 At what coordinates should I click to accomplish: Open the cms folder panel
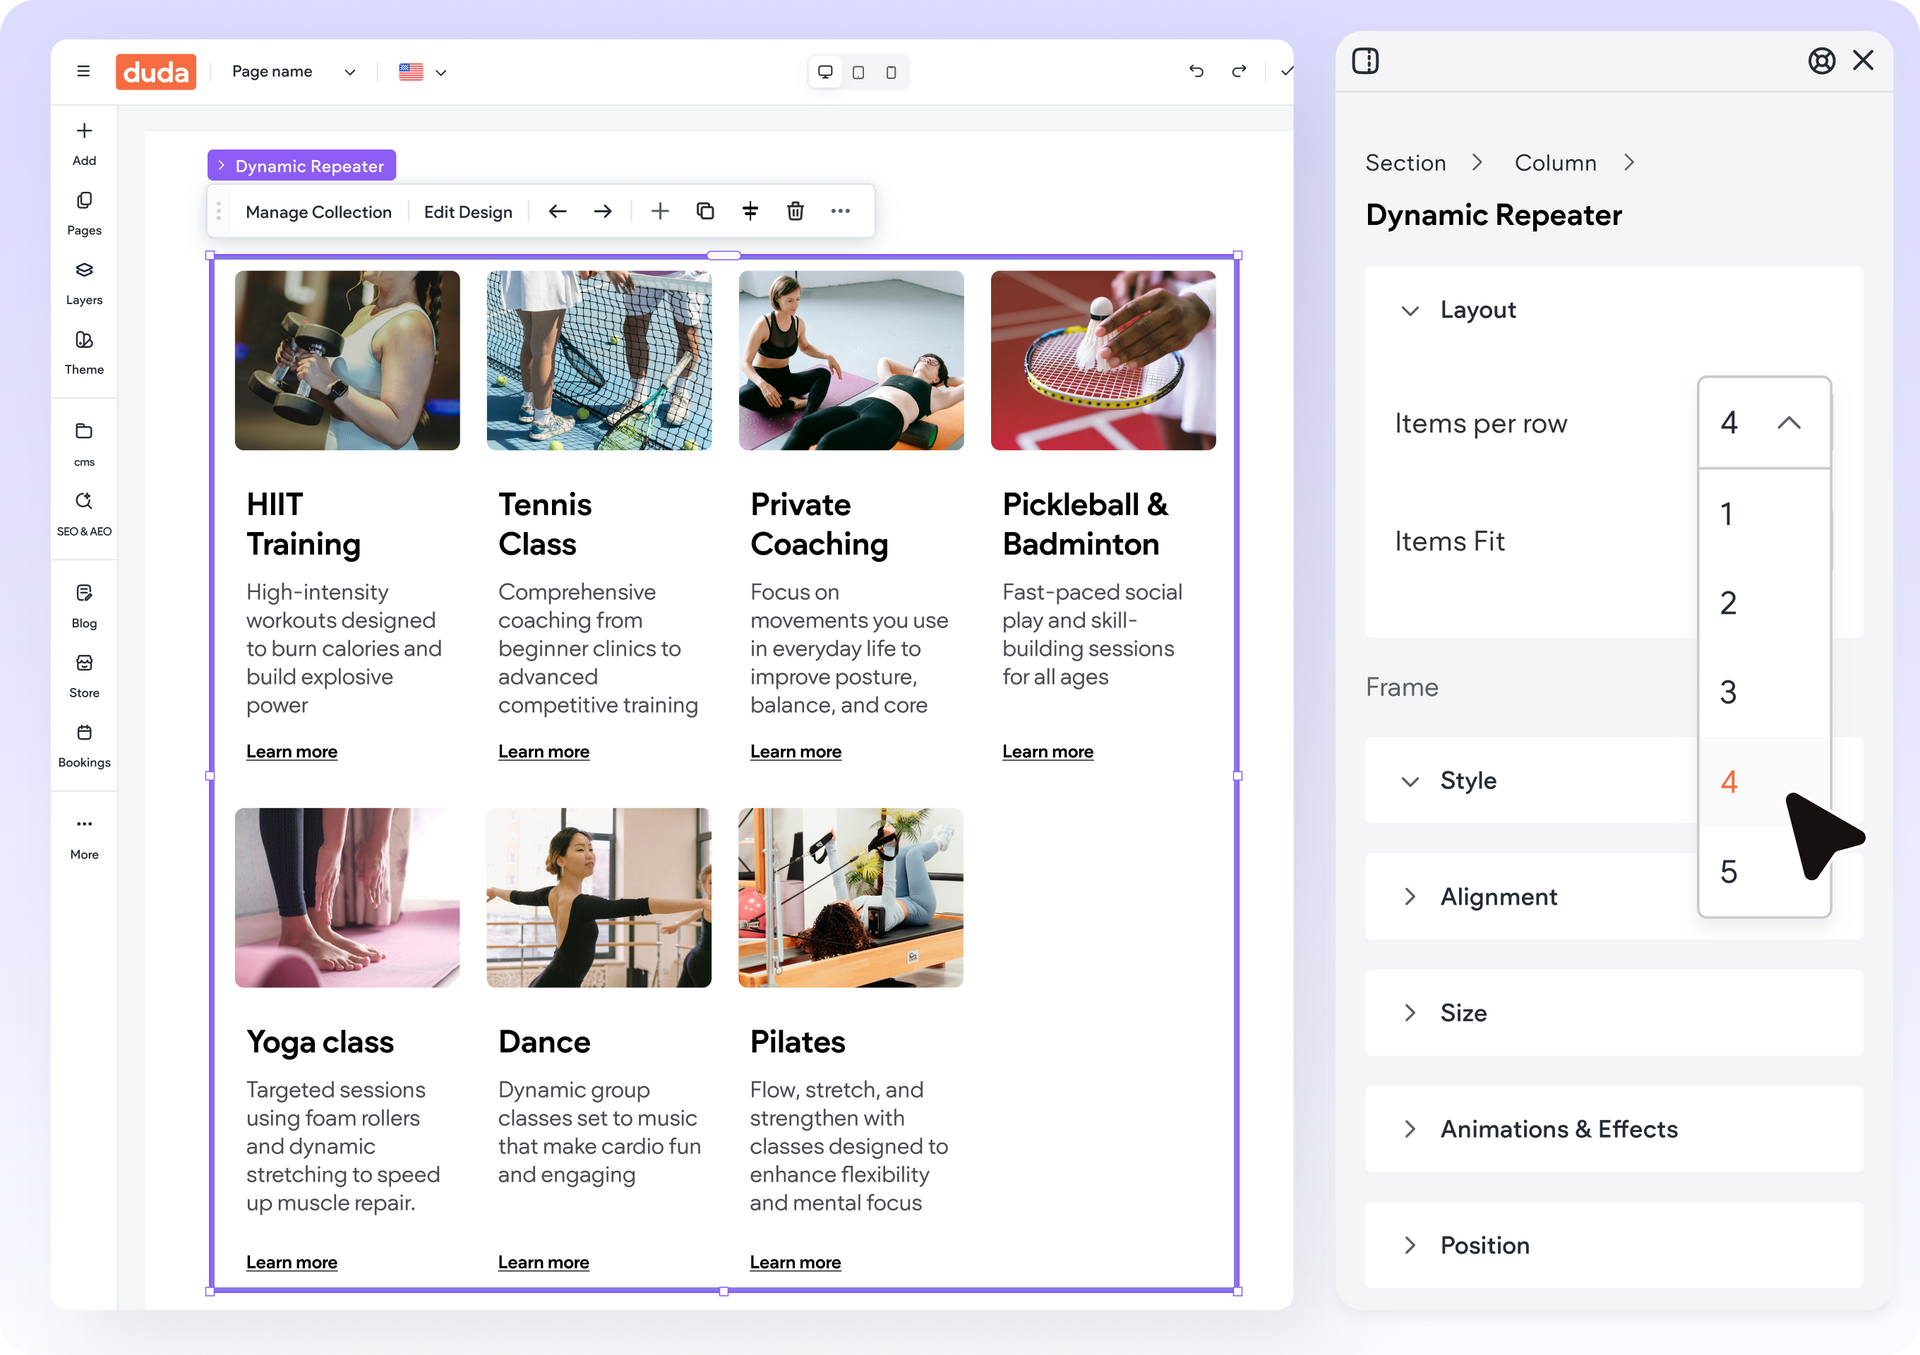[x=84, y=444]
